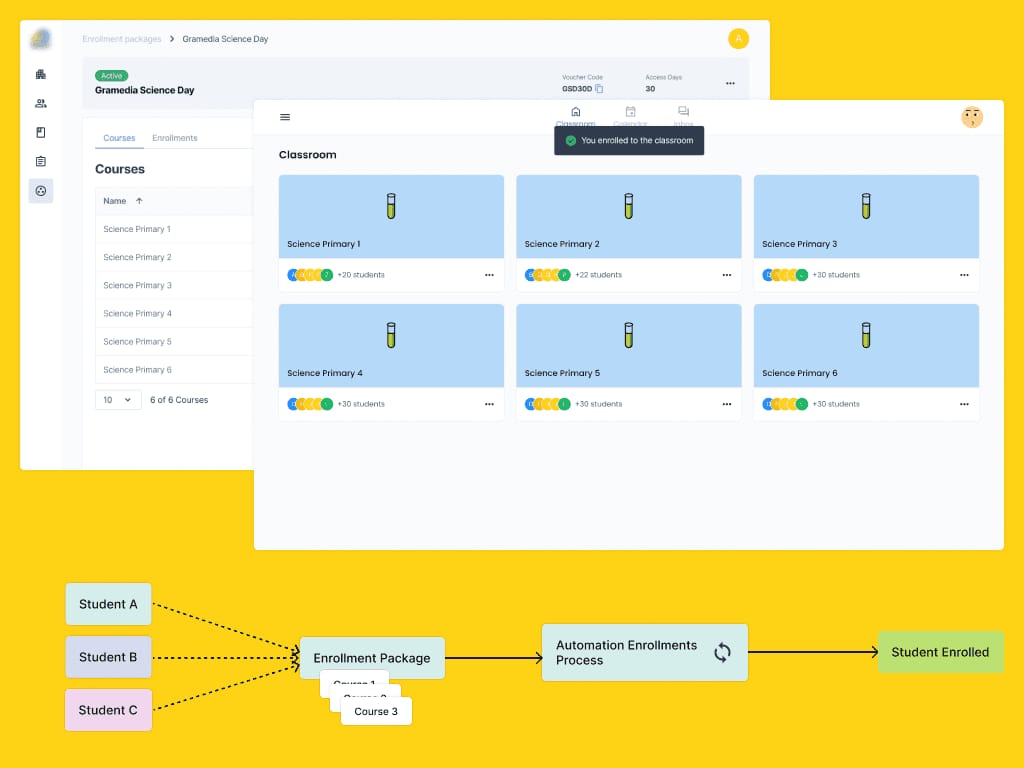Click the Student C box
This screenshot has width=1024, height=768.
coord(108,710)
